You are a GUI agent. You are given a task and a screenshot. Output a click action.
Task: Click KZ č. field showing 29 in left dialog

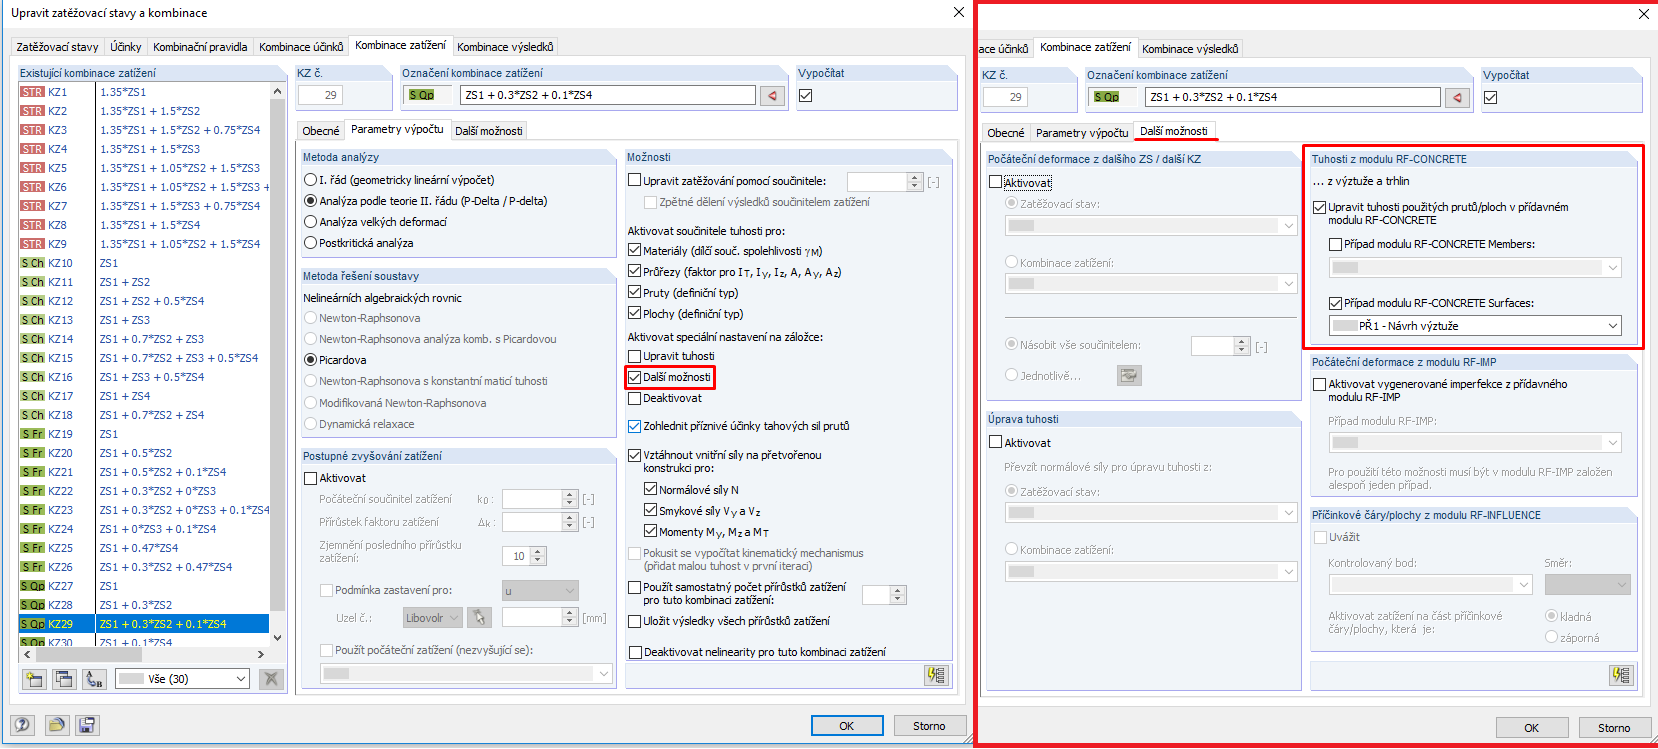click(320, 95)
